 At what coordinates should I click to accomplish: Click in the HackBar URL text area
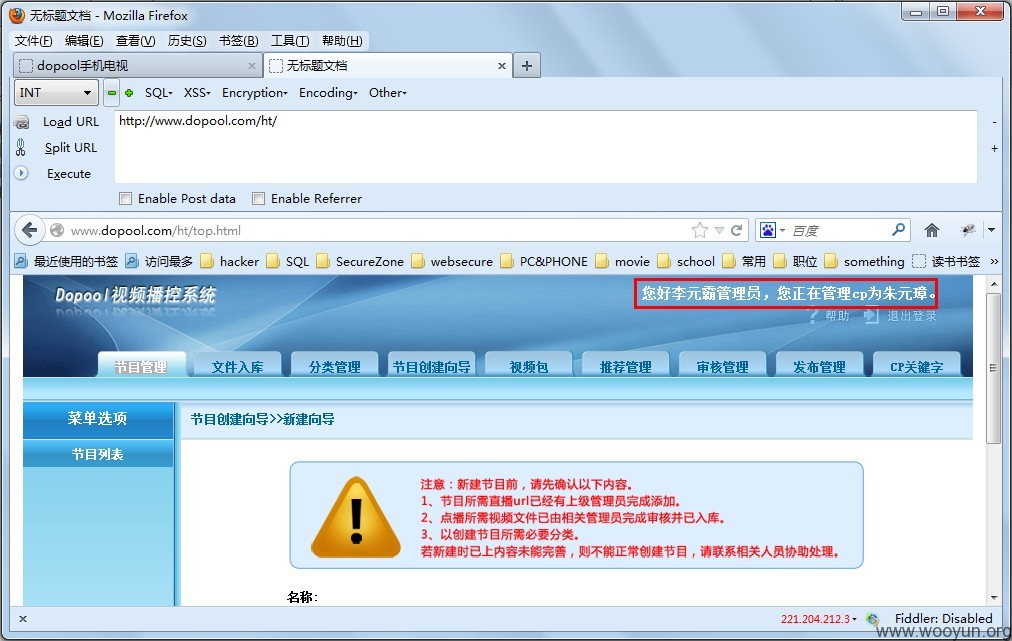545,147
